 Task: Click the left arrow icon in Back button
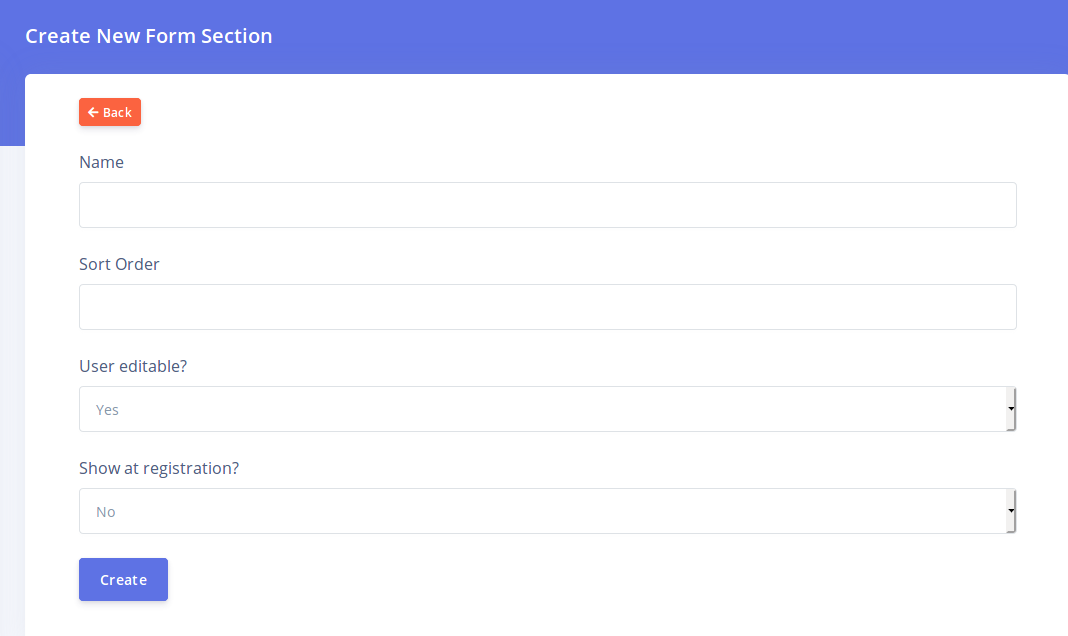pos(93,113)
